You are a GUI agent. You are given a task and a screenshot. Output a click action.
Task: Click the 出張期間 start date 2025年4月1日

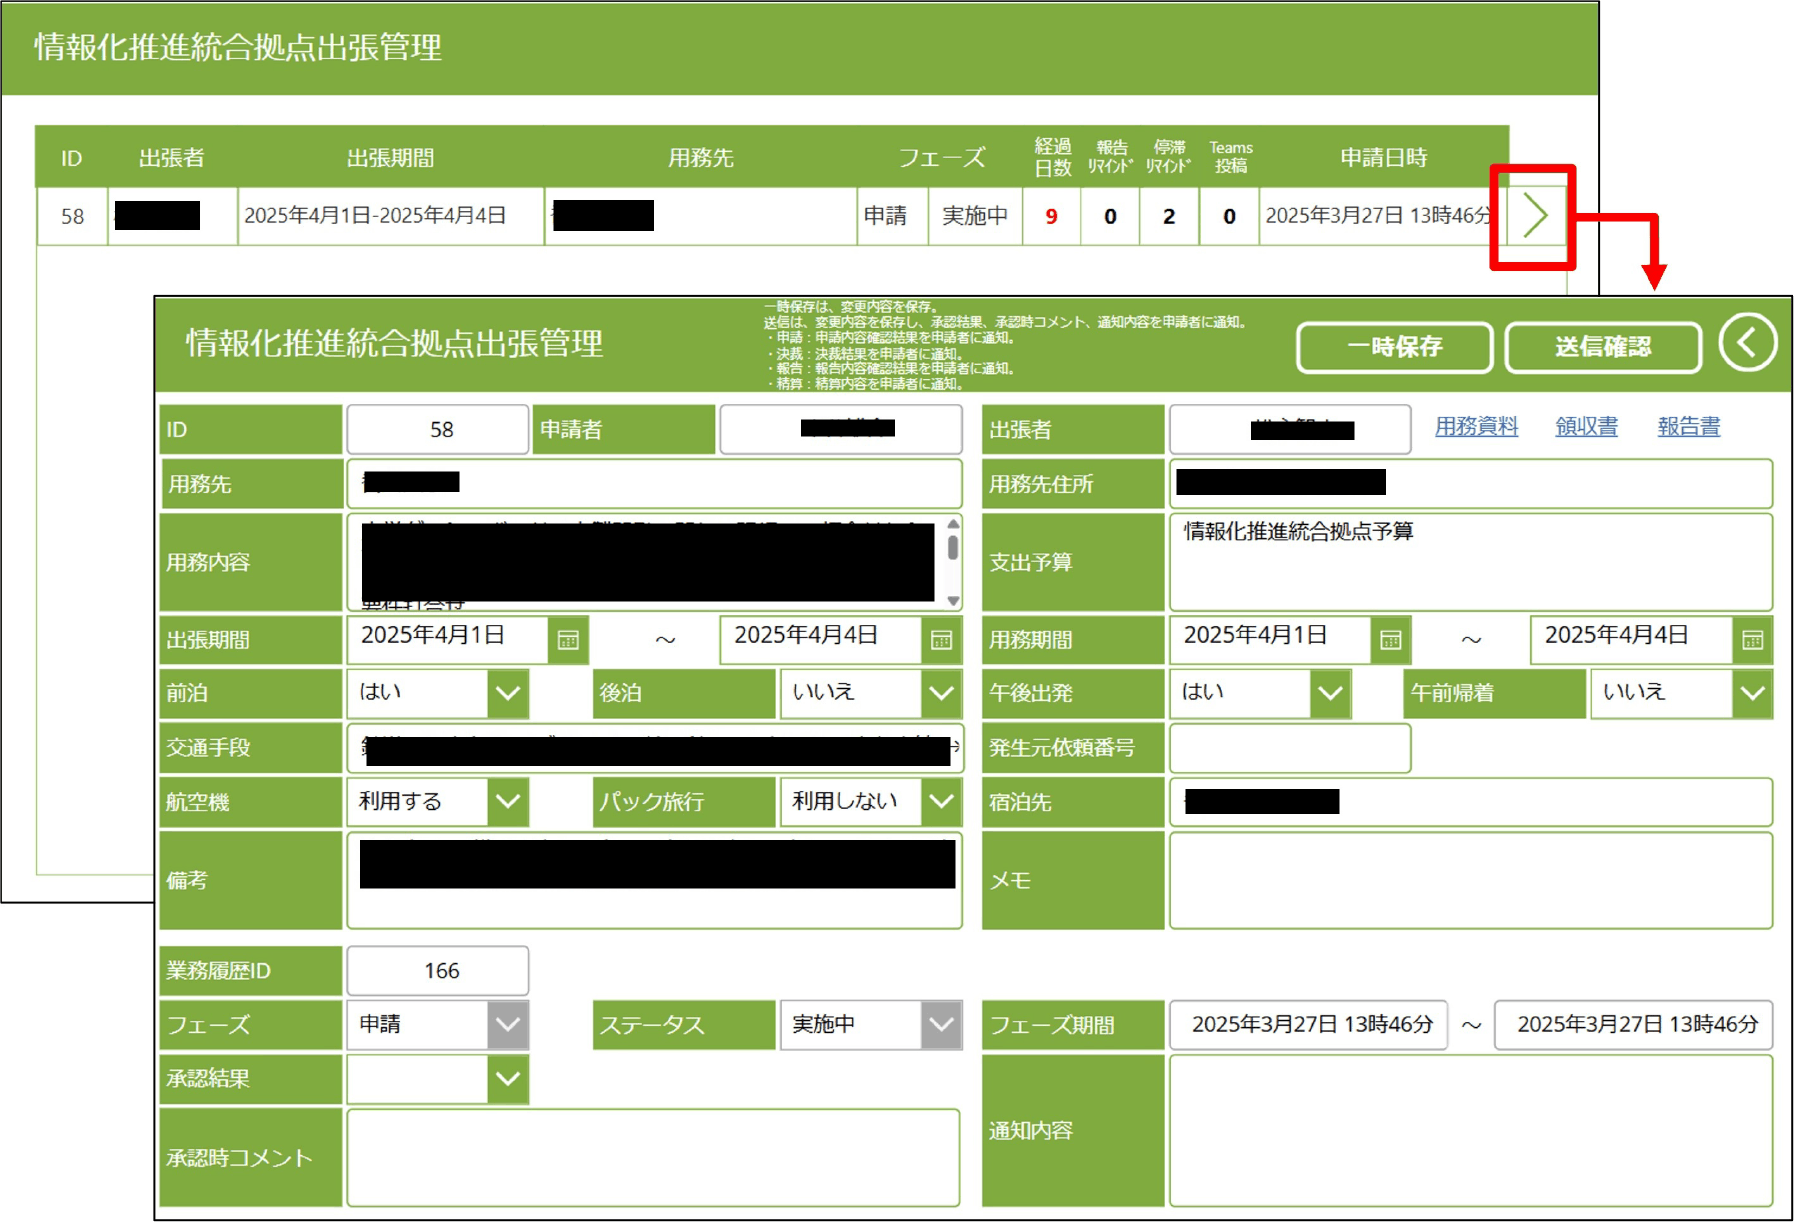pyautogui.click(x=448, y=640)
